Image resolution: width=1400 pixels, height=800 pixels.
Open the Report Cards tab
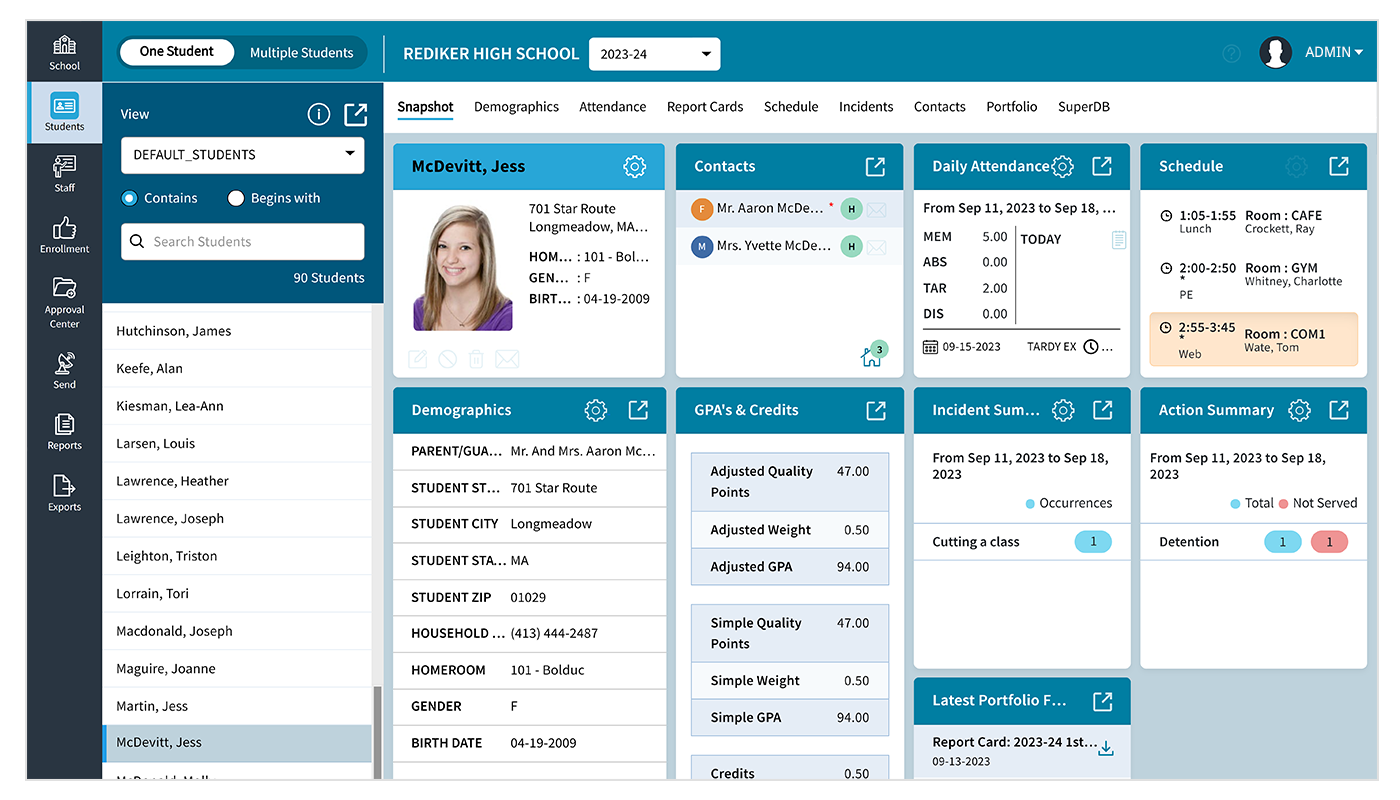point(704,106)
